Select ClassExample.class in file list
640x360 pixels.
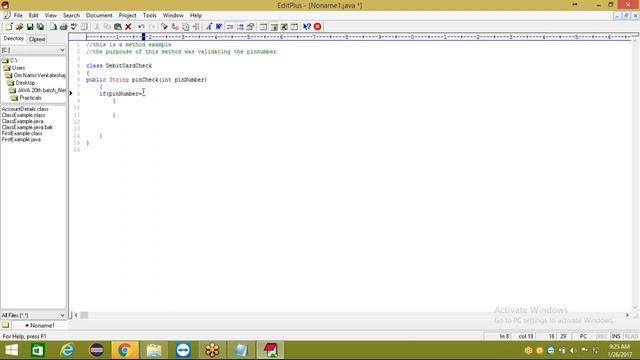click(x=23, y=115)
